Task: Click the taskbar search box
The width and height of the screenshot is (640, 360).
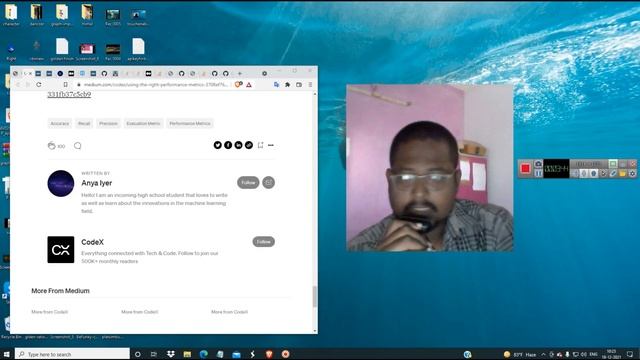Action: click(x=72, y=354)
